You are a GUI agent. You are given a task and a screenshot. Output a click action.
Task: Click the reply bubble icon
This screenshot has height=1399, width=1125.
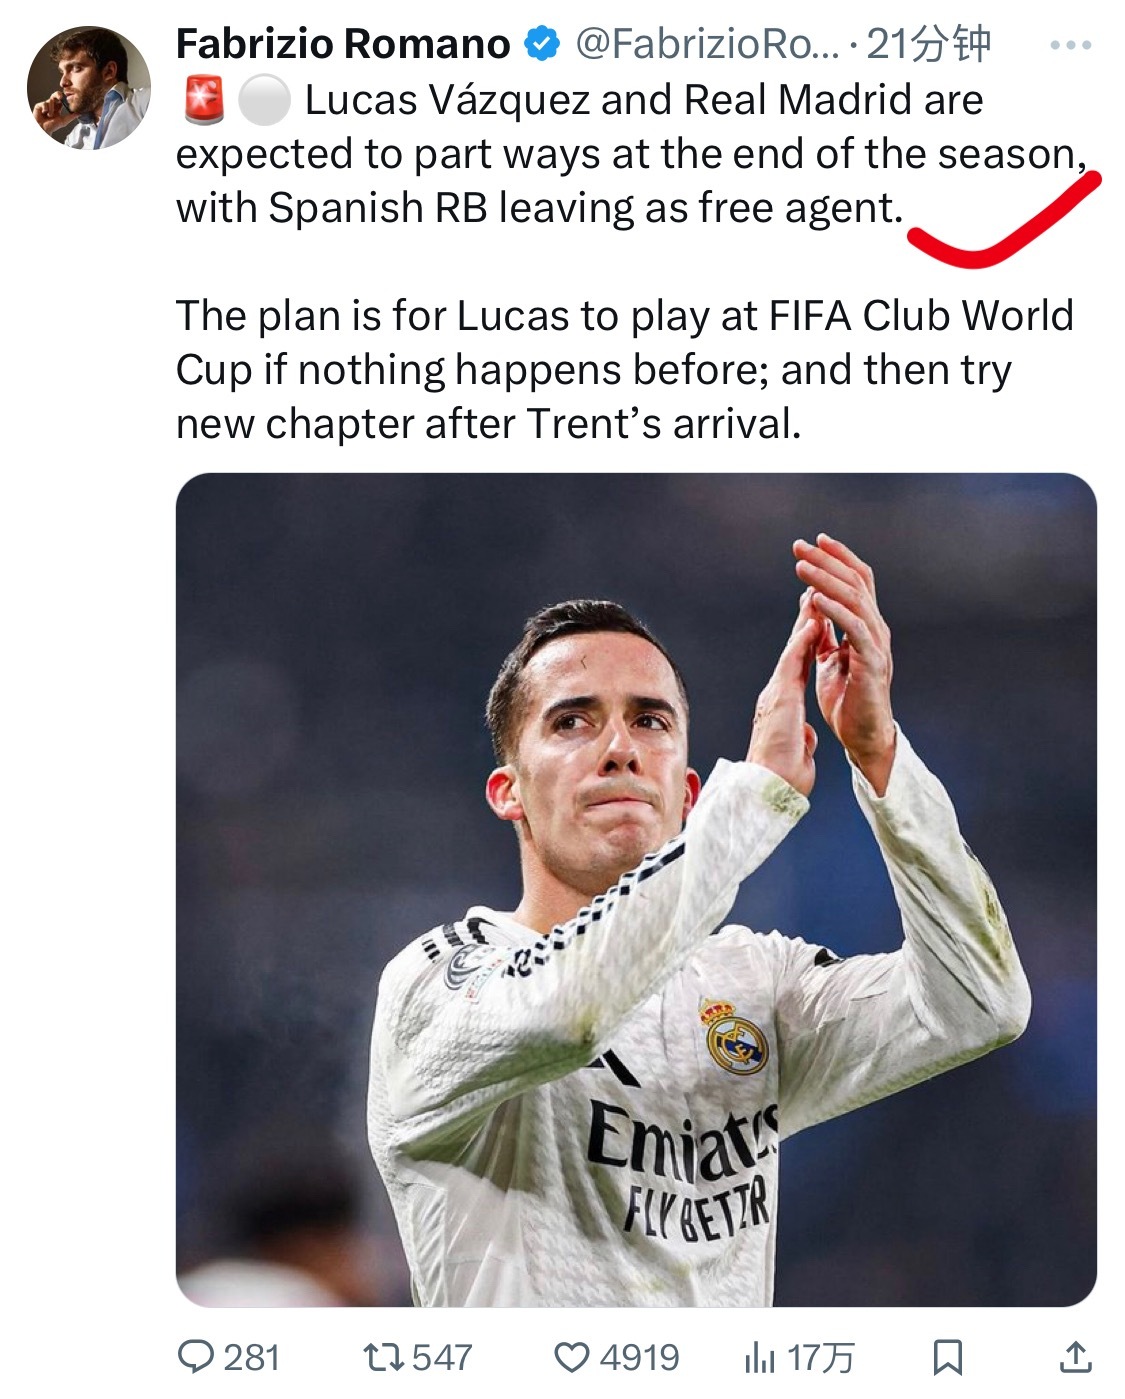coord(196,1357)
